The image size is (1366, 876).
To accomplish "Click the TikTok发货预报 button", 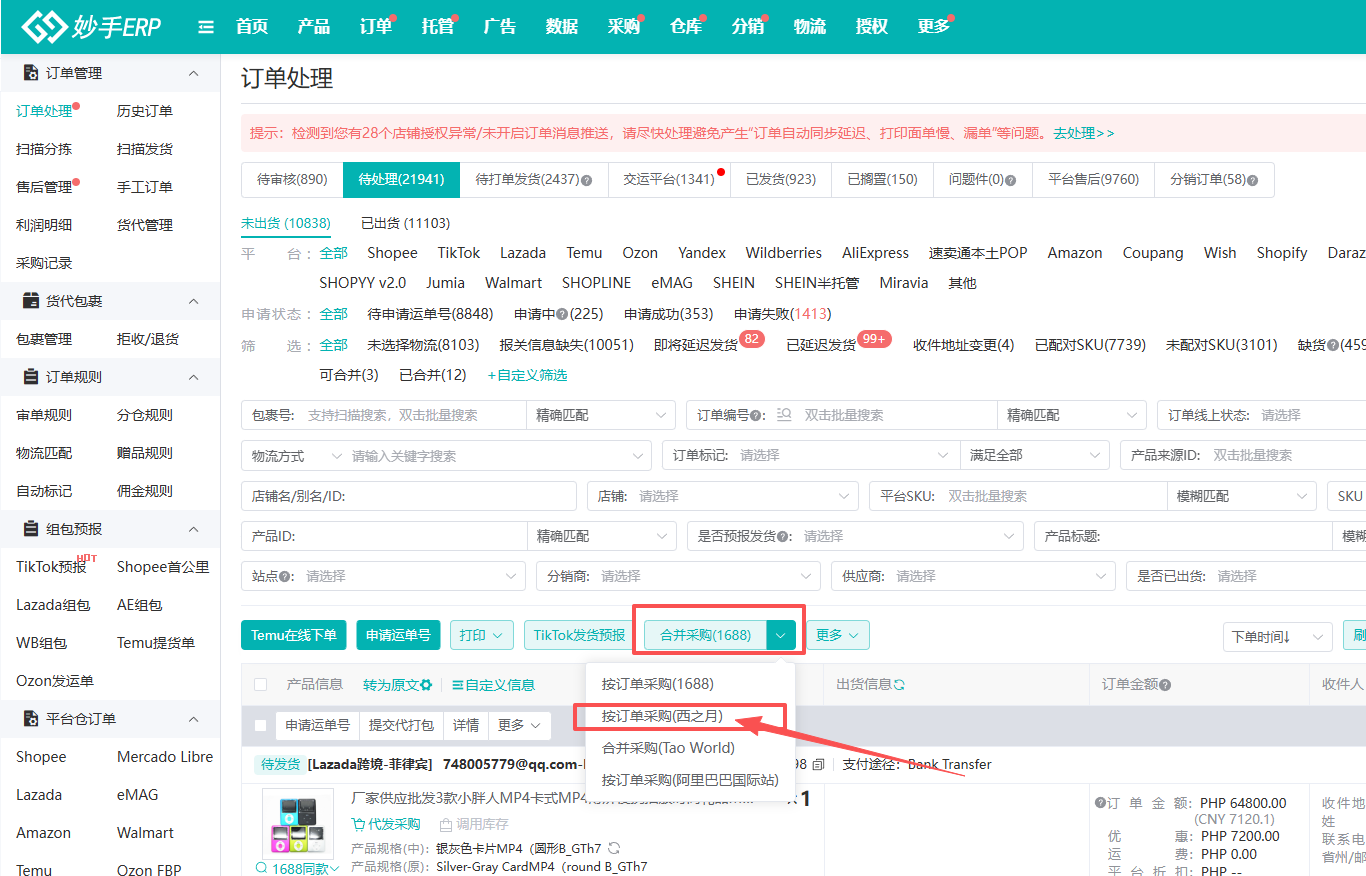I will click(579, 635).
